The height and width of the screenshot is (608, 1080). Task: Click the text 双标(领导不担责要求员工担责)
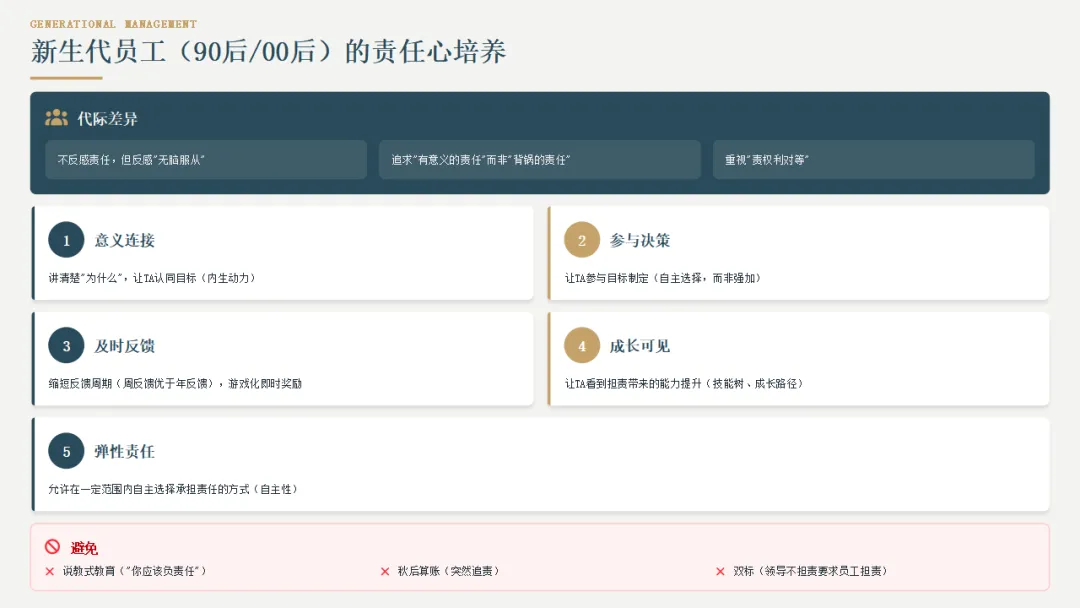pyautogui.click(x=810, y=571)
